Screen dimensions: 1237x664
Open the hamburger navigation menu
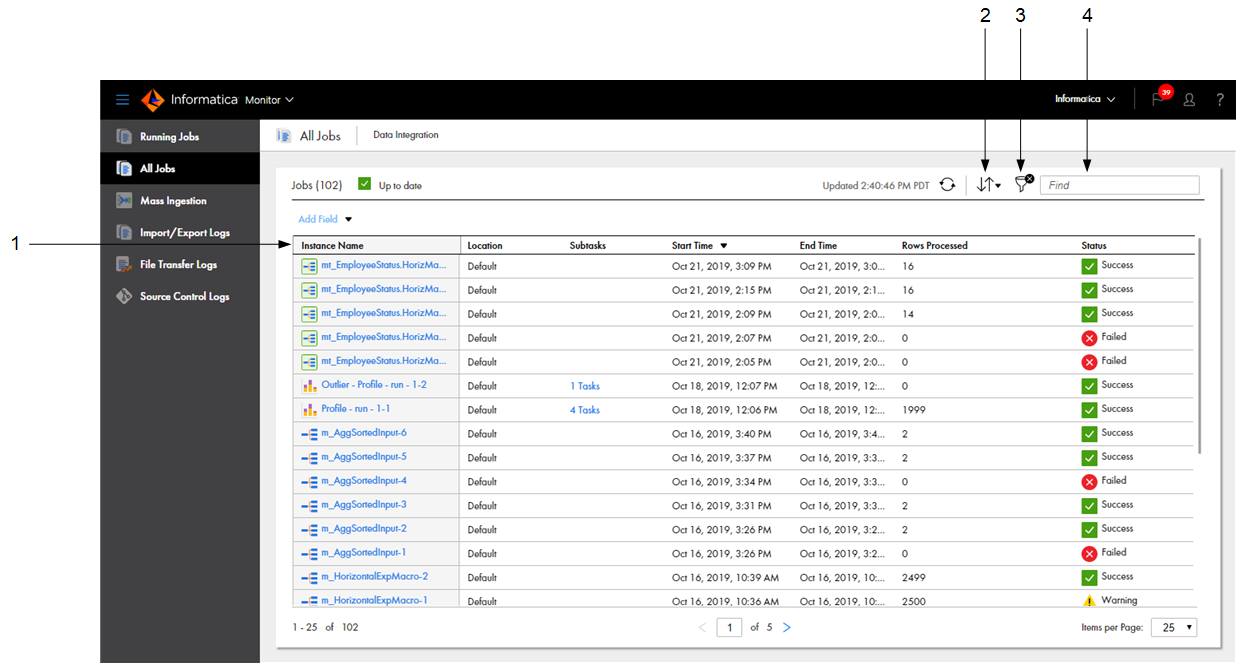[x=122, y=100]
